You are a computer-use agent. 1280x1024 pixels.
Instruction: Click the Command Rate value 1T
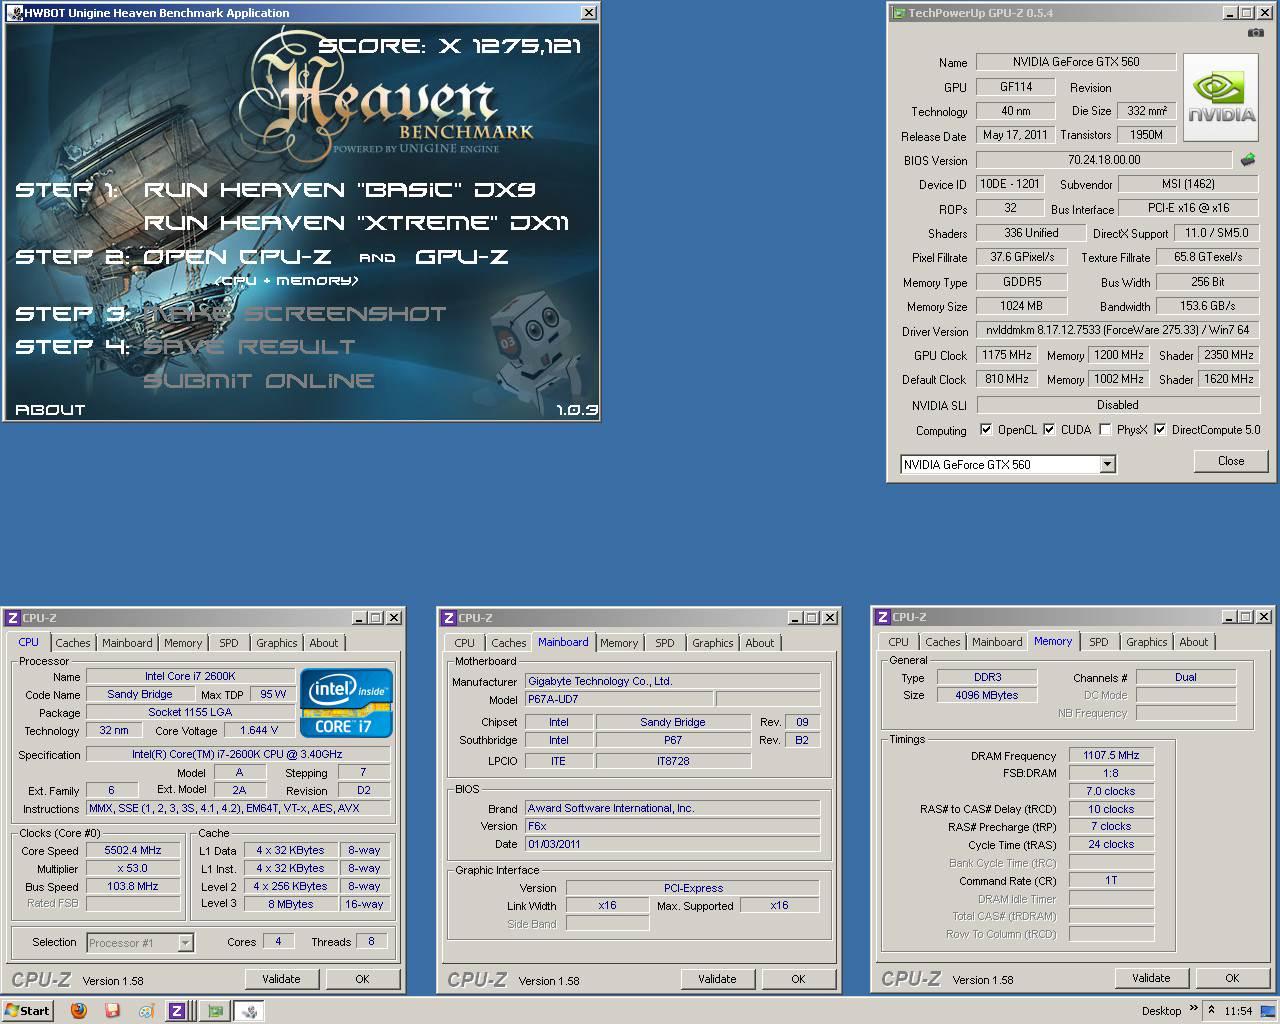(1111, 881)
